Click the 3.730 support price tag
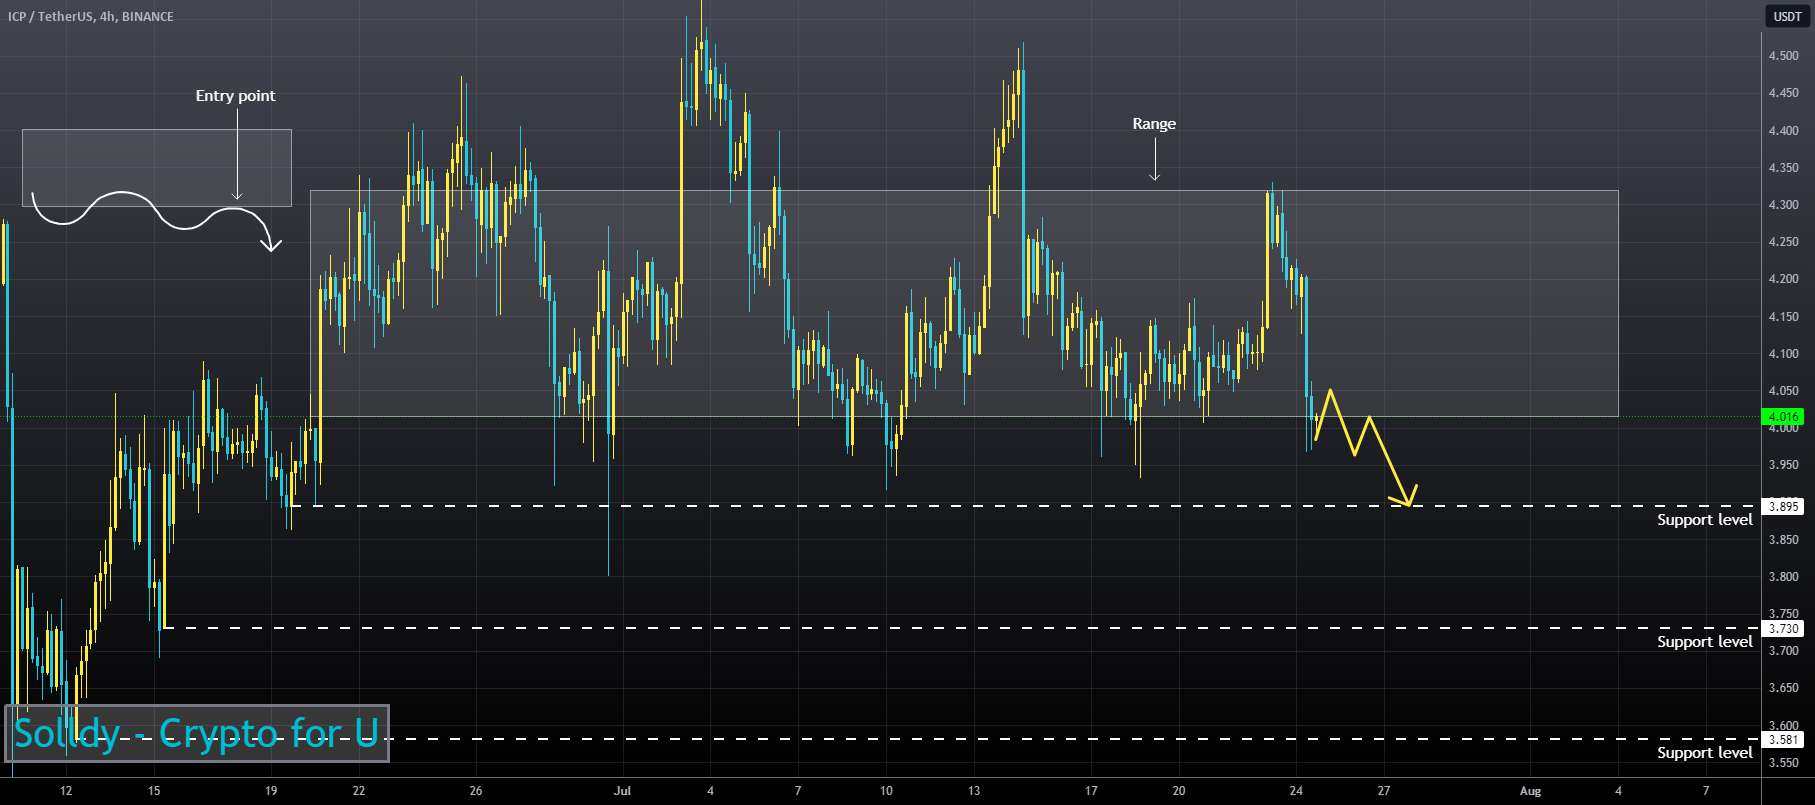 point(1784,628)
